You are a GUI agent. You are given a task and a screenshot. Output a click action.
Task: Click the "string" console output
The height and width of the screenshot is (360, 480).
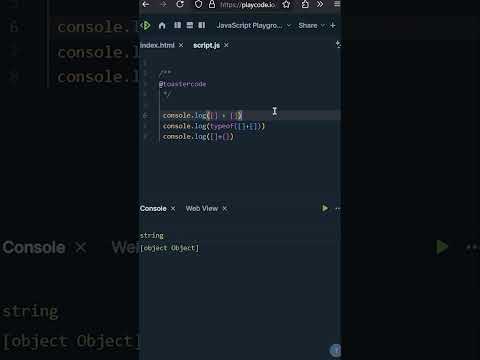click(152, 236)
